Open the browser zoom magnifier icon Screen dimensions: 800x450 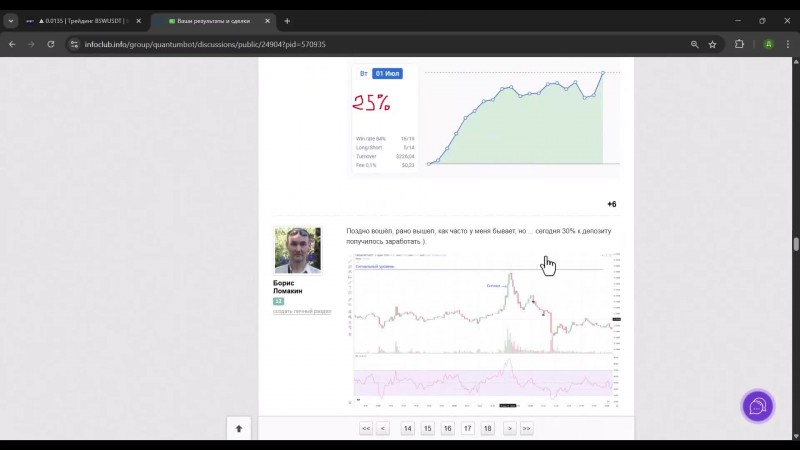pyautogui.click(x=694, y=44)
